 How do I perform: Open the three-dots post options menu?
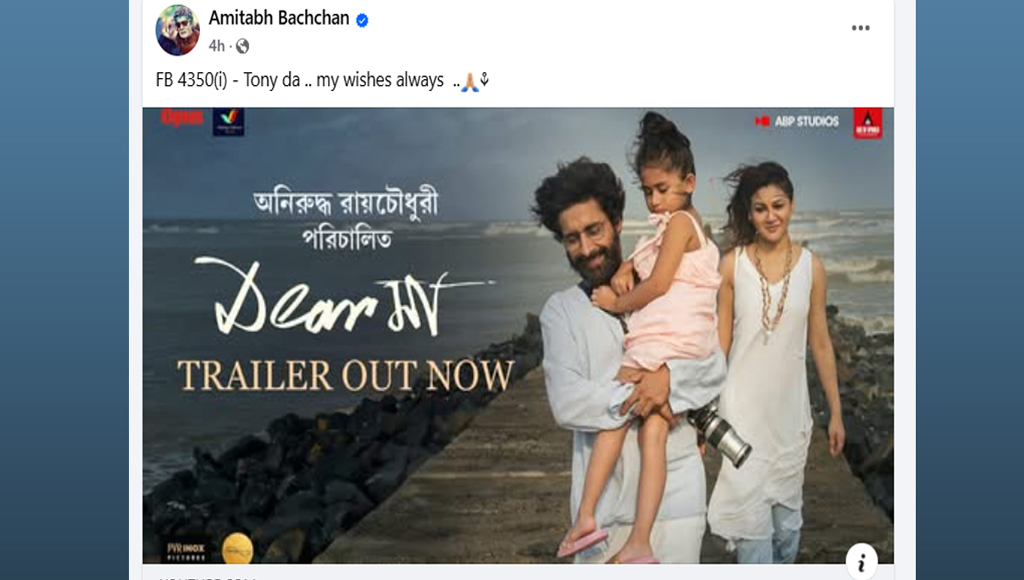(x=860, y=27)
